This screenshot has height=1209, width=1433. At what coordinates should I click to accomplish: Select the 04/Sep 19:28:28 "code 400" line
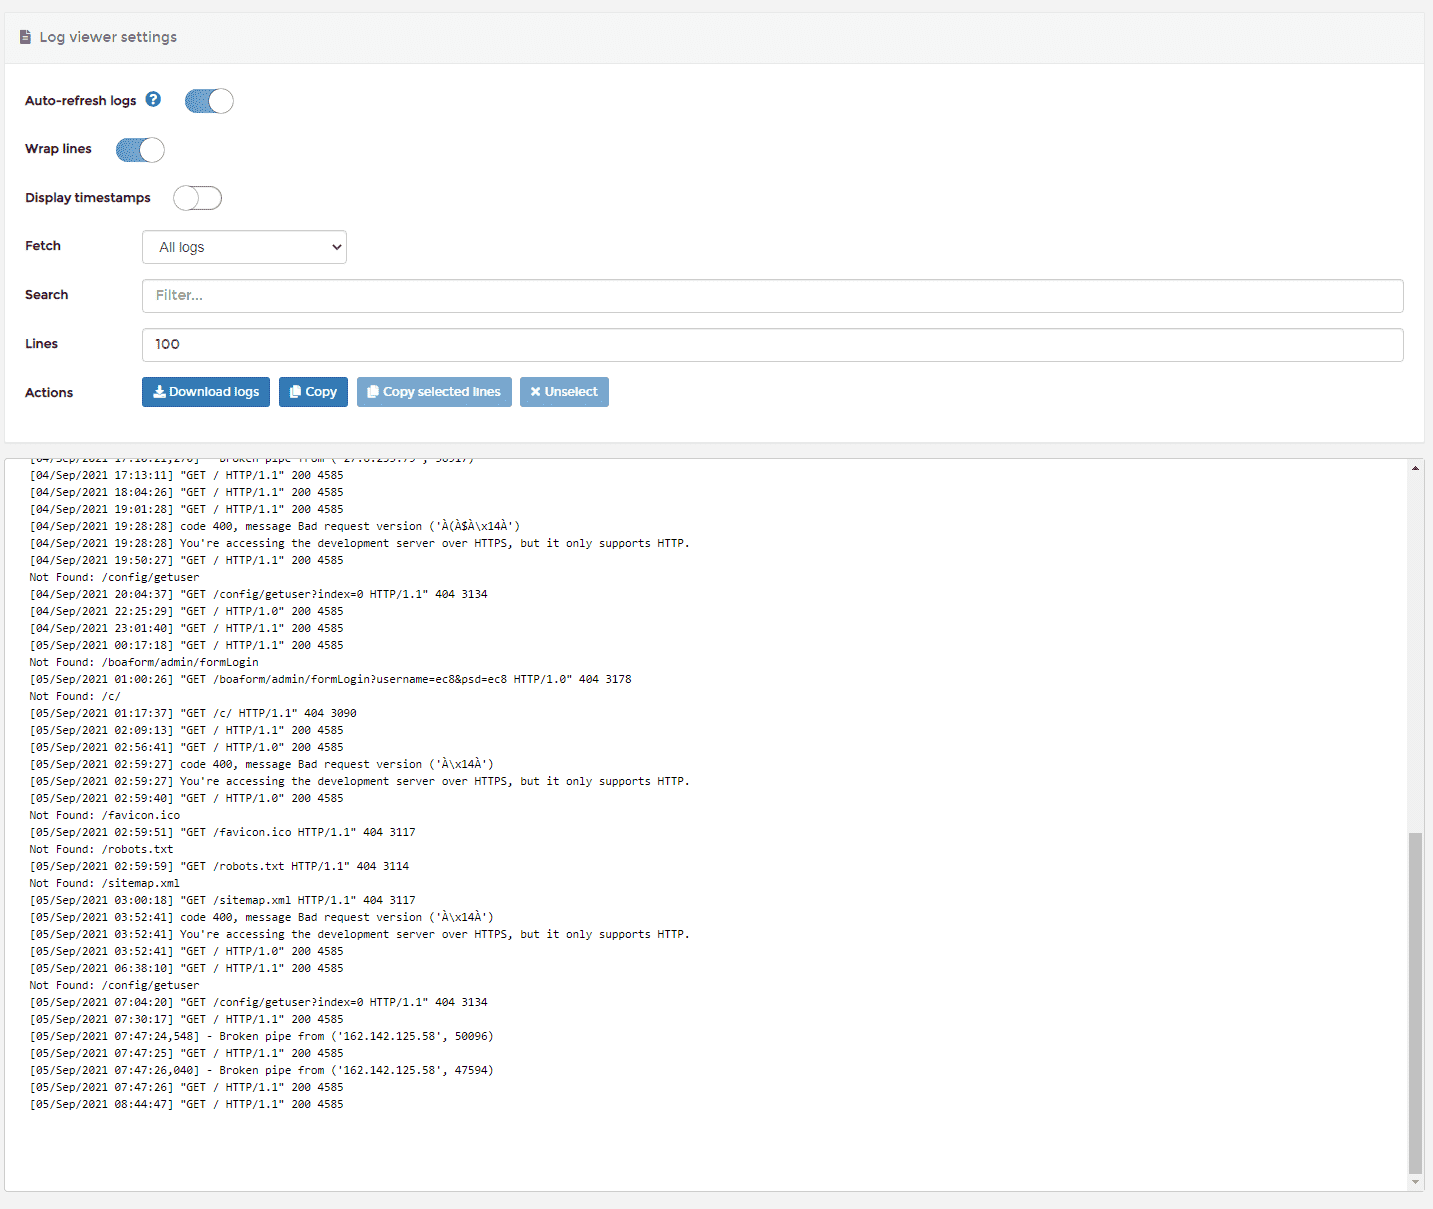tap(275, 526)
